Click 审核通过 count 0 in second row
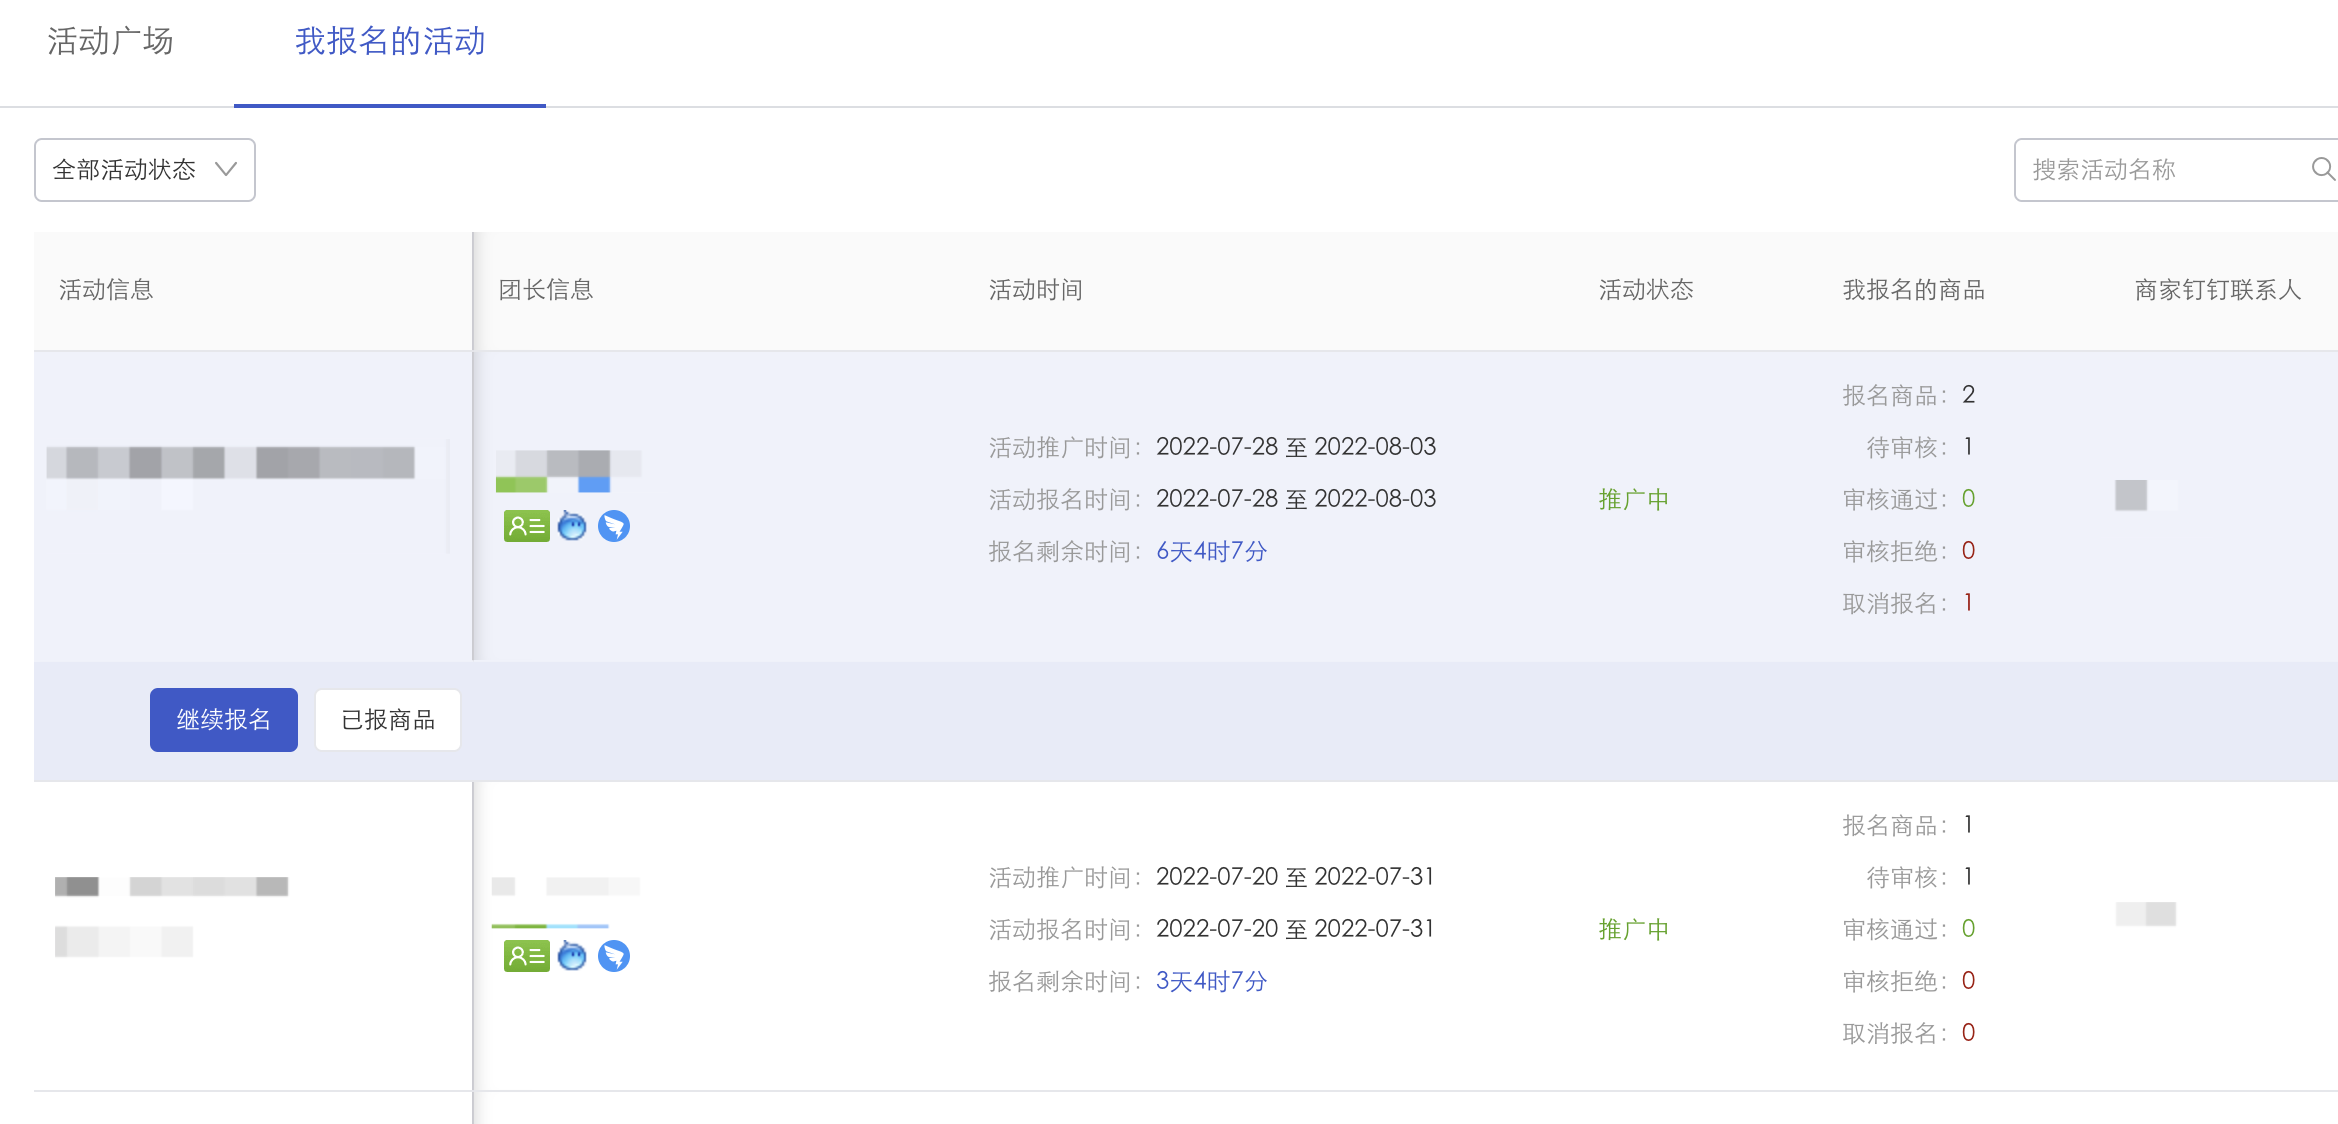Image resolution: width=2338 pixels, height=1124 pixels. [1968, 929]
